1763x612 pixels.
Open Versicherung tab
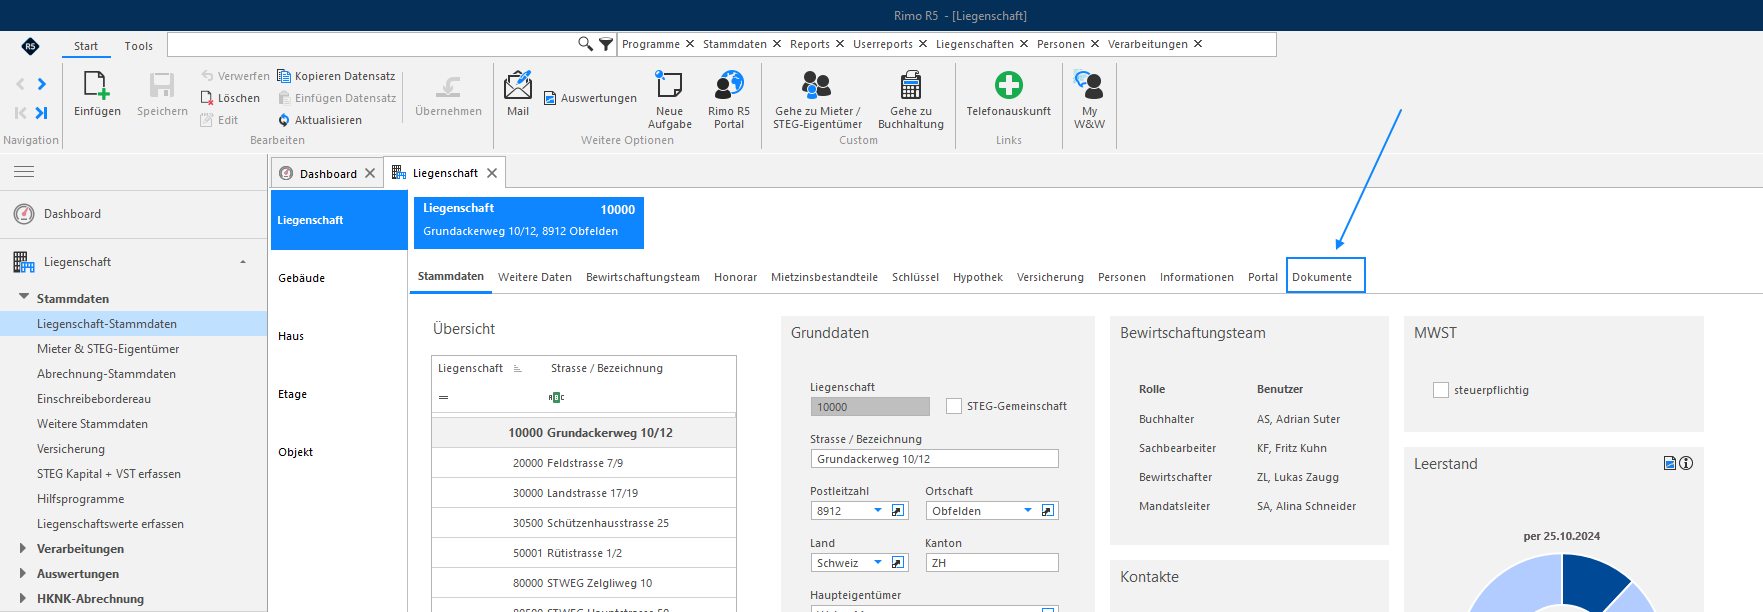coord(1050,277)
